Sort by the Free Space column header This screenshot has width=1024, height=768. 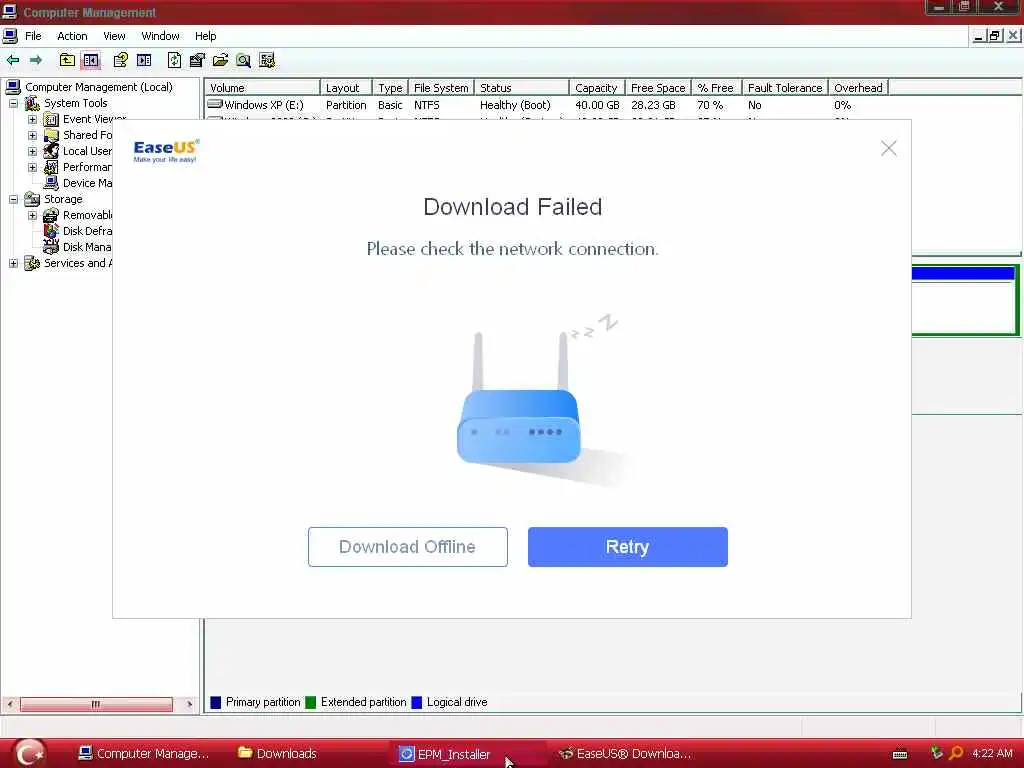658,88
